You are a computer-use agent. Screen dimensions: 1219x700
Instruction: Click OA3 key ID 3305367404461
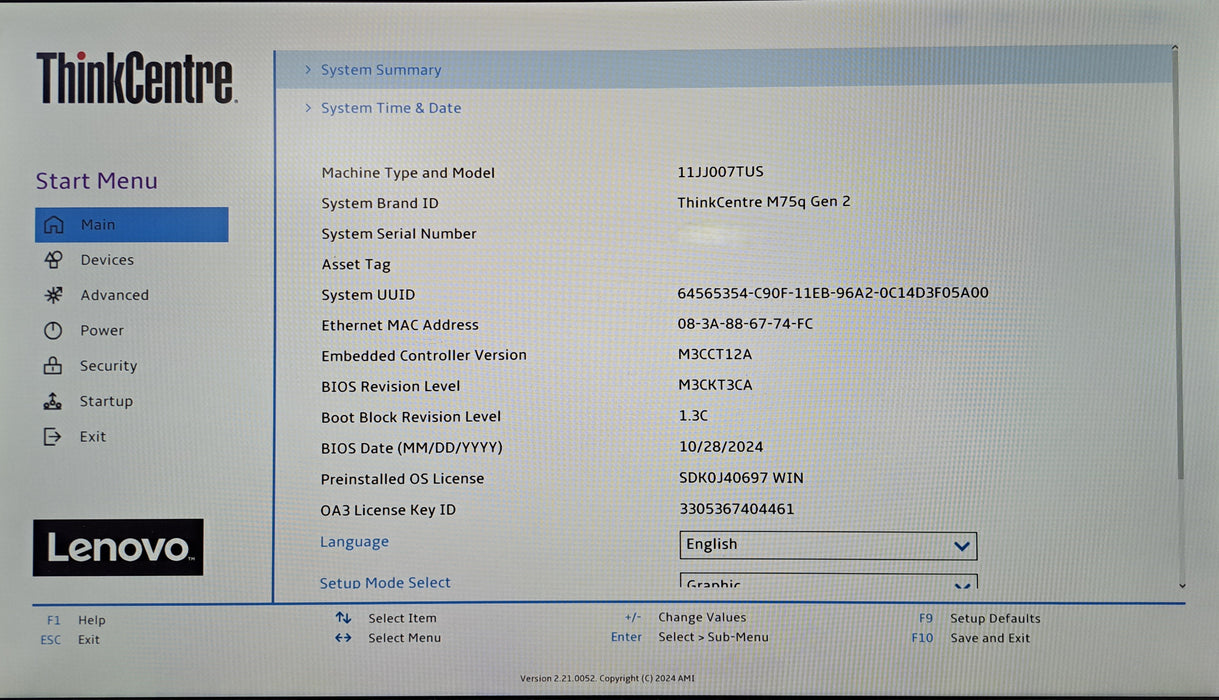[737, 509]
